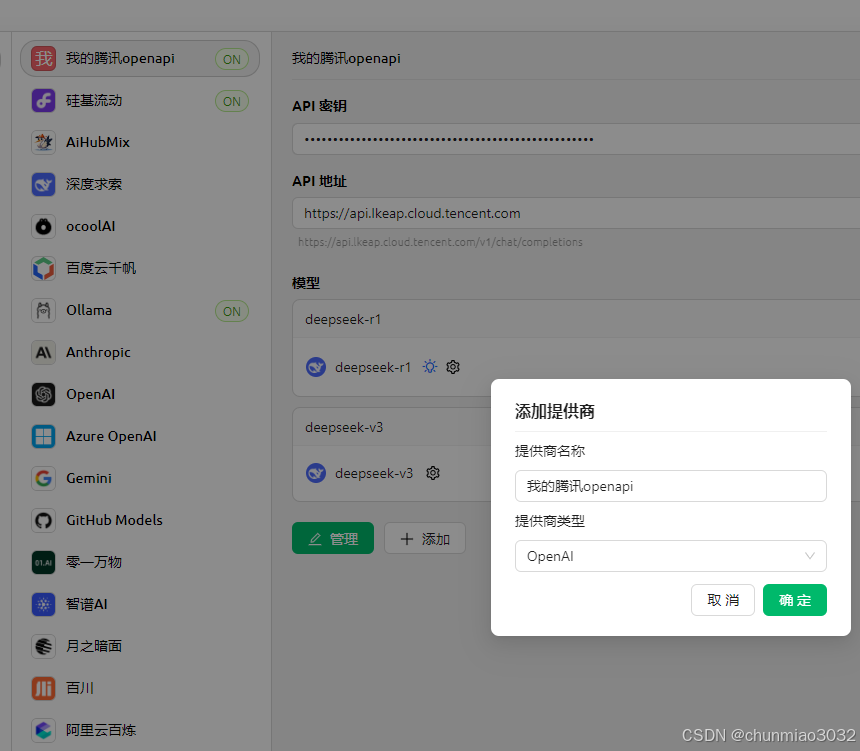Click the 硅基流动 purple logo icon

[43, 100]
